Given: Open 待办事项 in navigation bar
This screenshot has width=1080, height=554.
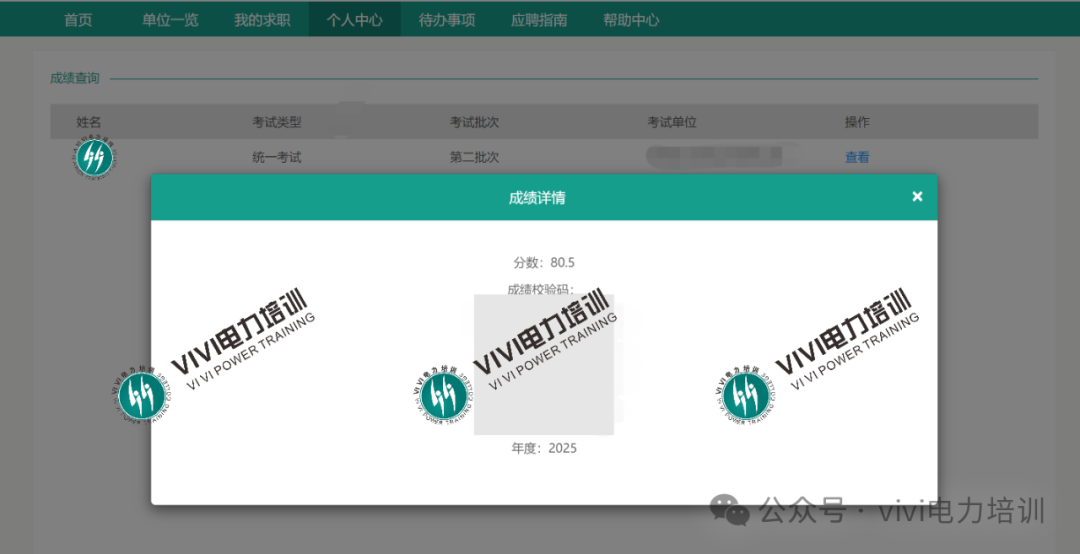Looking at the screenshot, I should (x=446, y=20).
